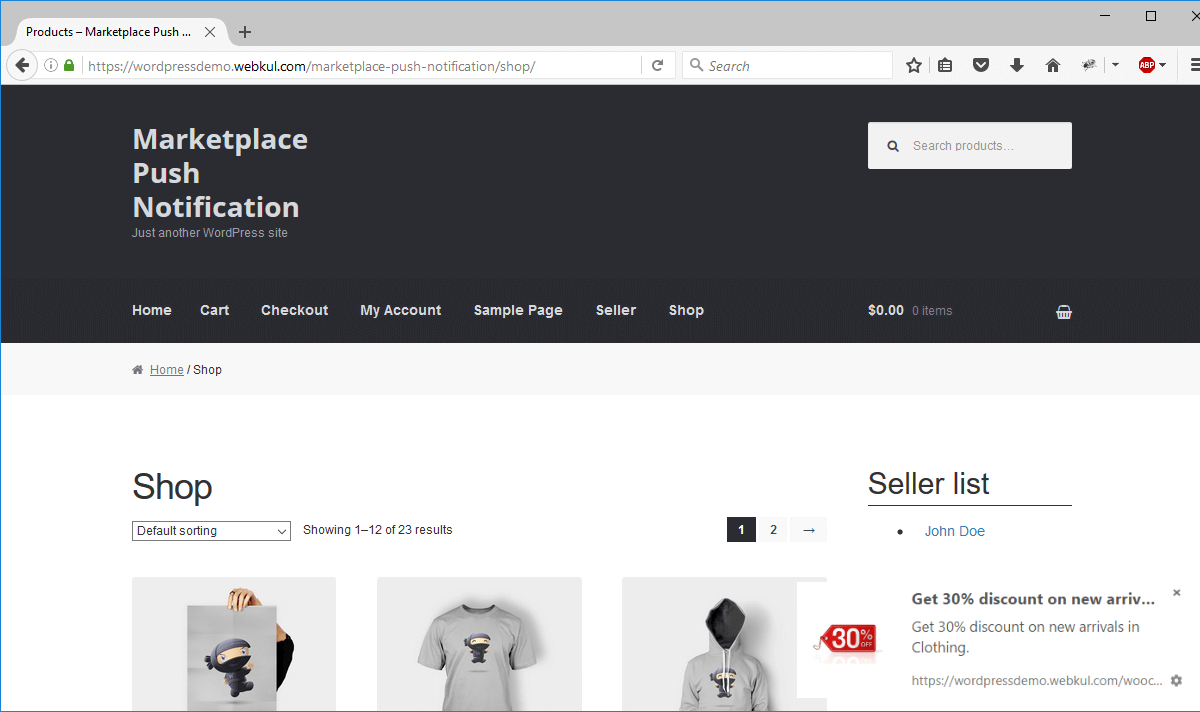Go to Firefox home page
The width and height of the screenshot is (1200, 712).
click(x=1053, y=64)
